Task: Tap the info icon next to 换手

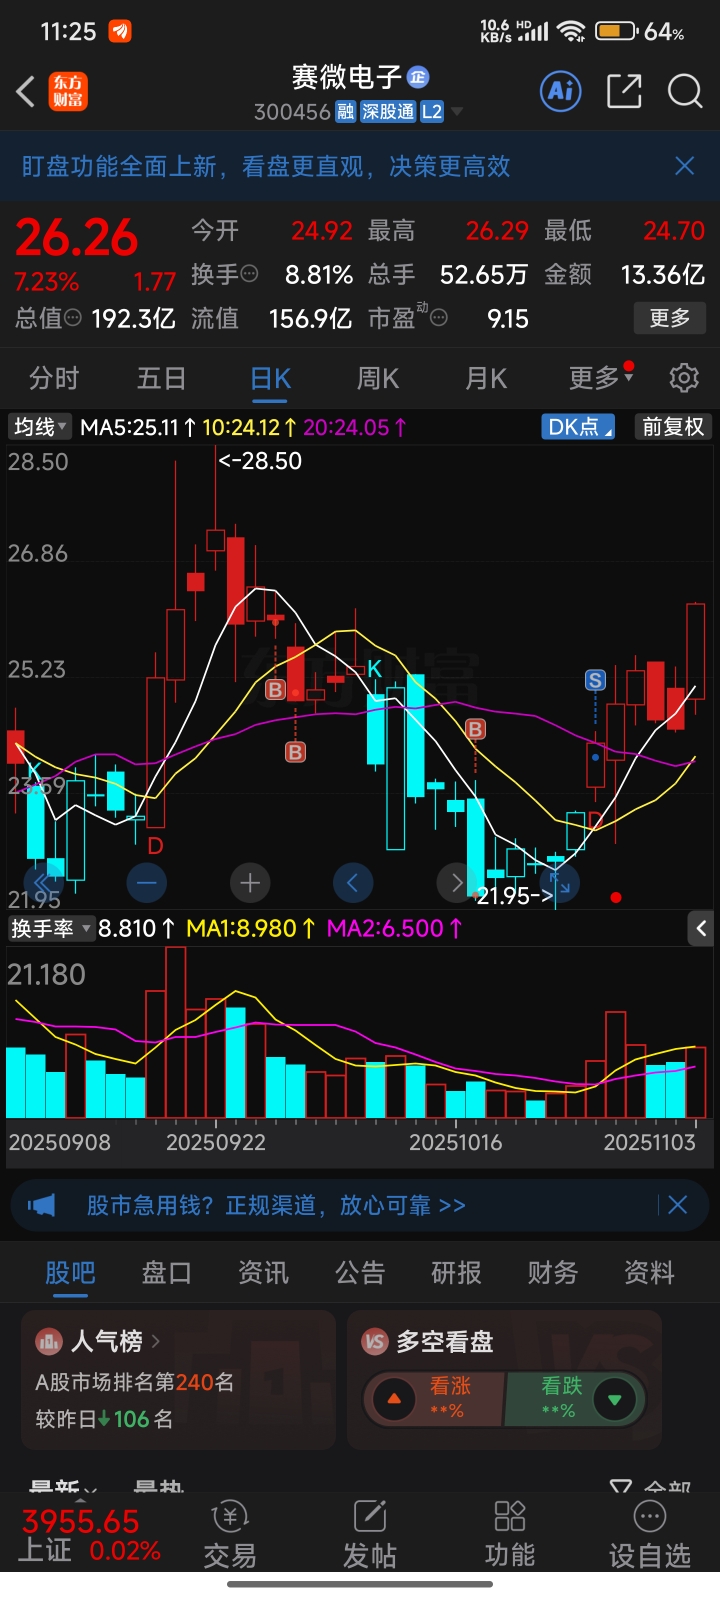Action: [249, 274]
